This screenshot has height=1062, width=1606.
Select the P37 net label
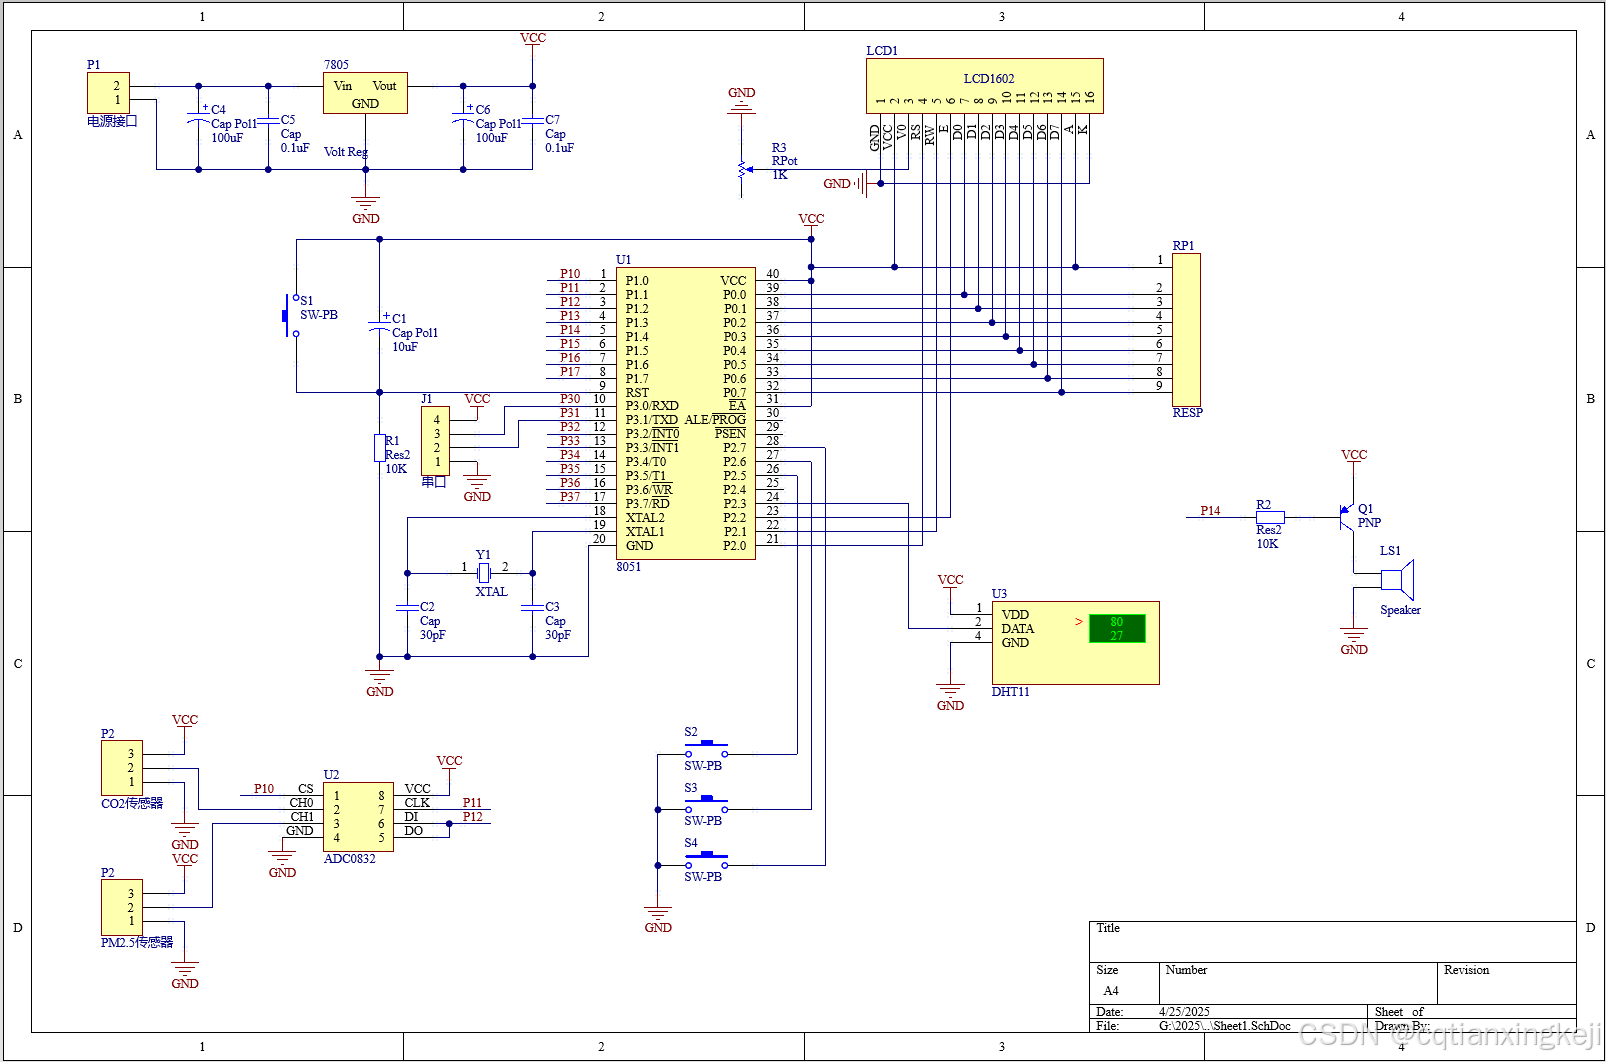click(x=570, y=496)
